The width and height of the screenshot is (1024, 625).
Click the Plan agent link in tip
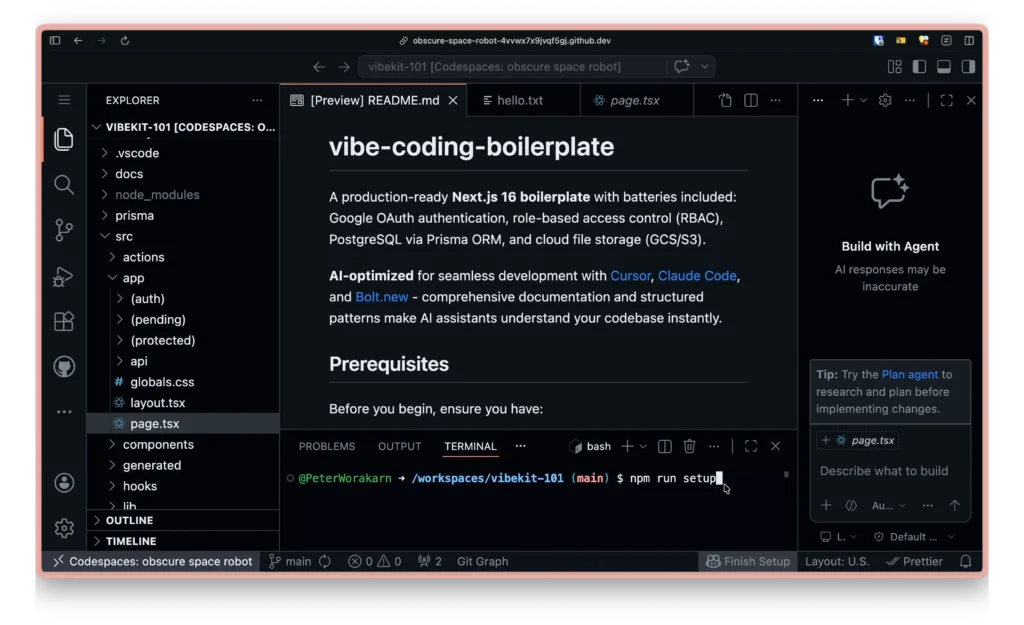[909, 375]
